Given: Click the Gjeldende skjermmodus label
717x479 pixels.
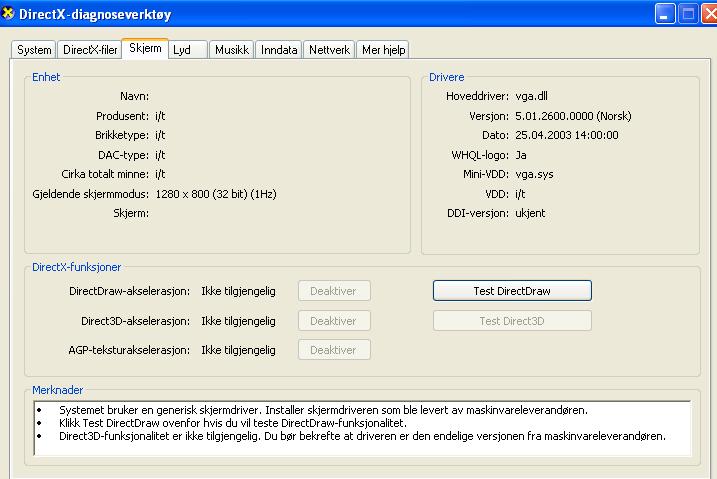Looking at the screenshot, I should (91, 194).
